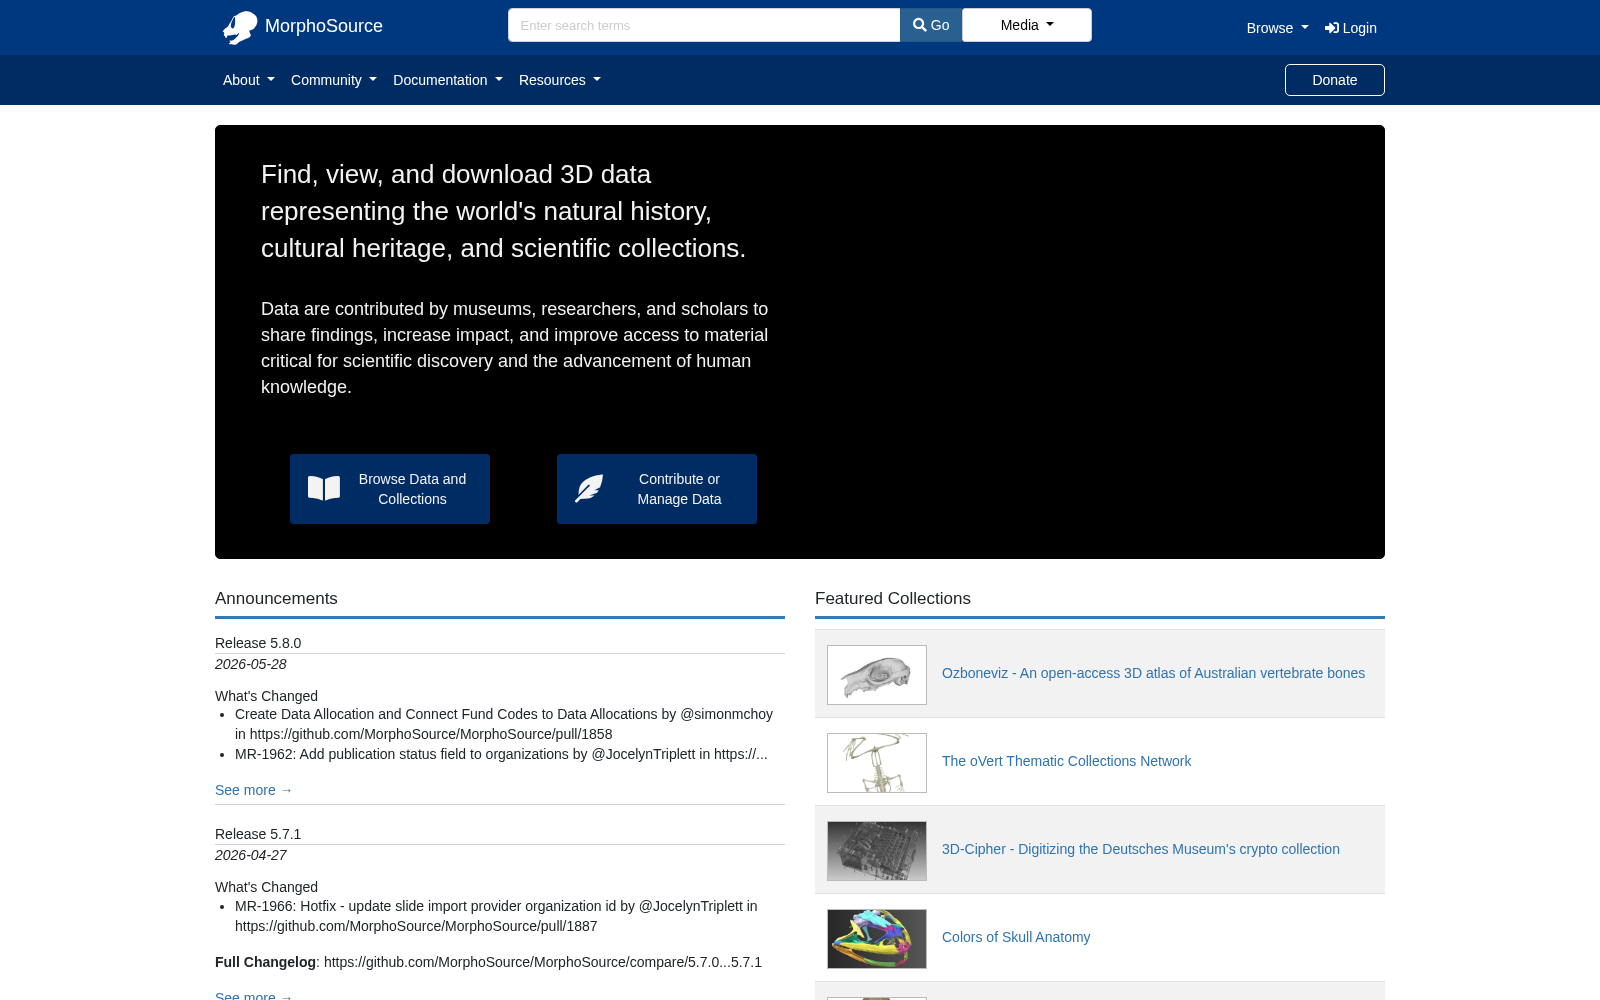Click the 3D-Cipher machine thumbnail
This screenshot has height=1000, width=1600.
tap(877, 851)
